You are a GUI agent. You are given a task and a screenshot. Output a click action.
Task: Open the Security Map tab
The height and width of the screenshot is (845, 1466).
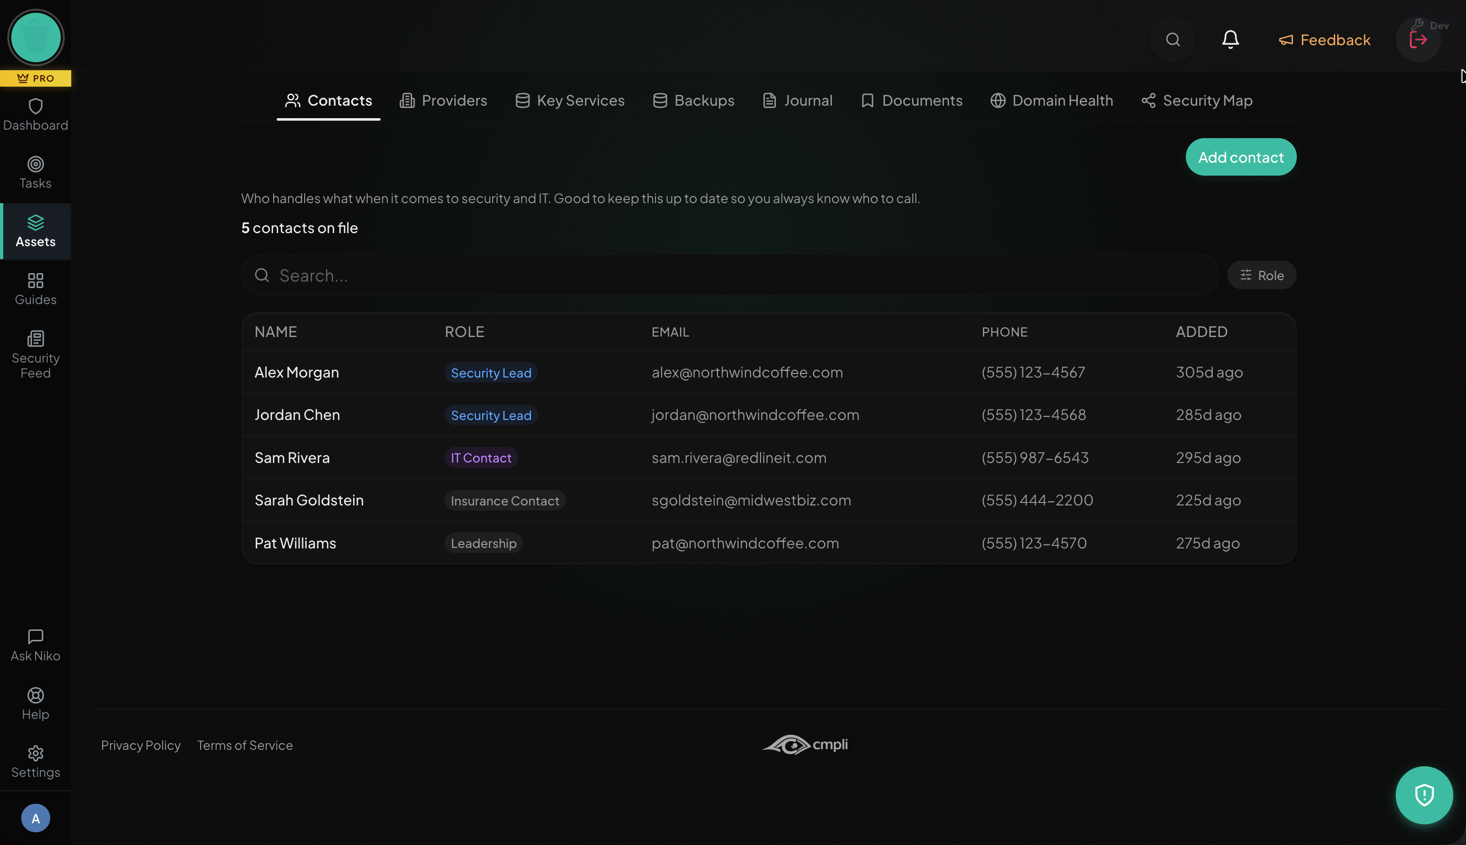(1196, 100)
